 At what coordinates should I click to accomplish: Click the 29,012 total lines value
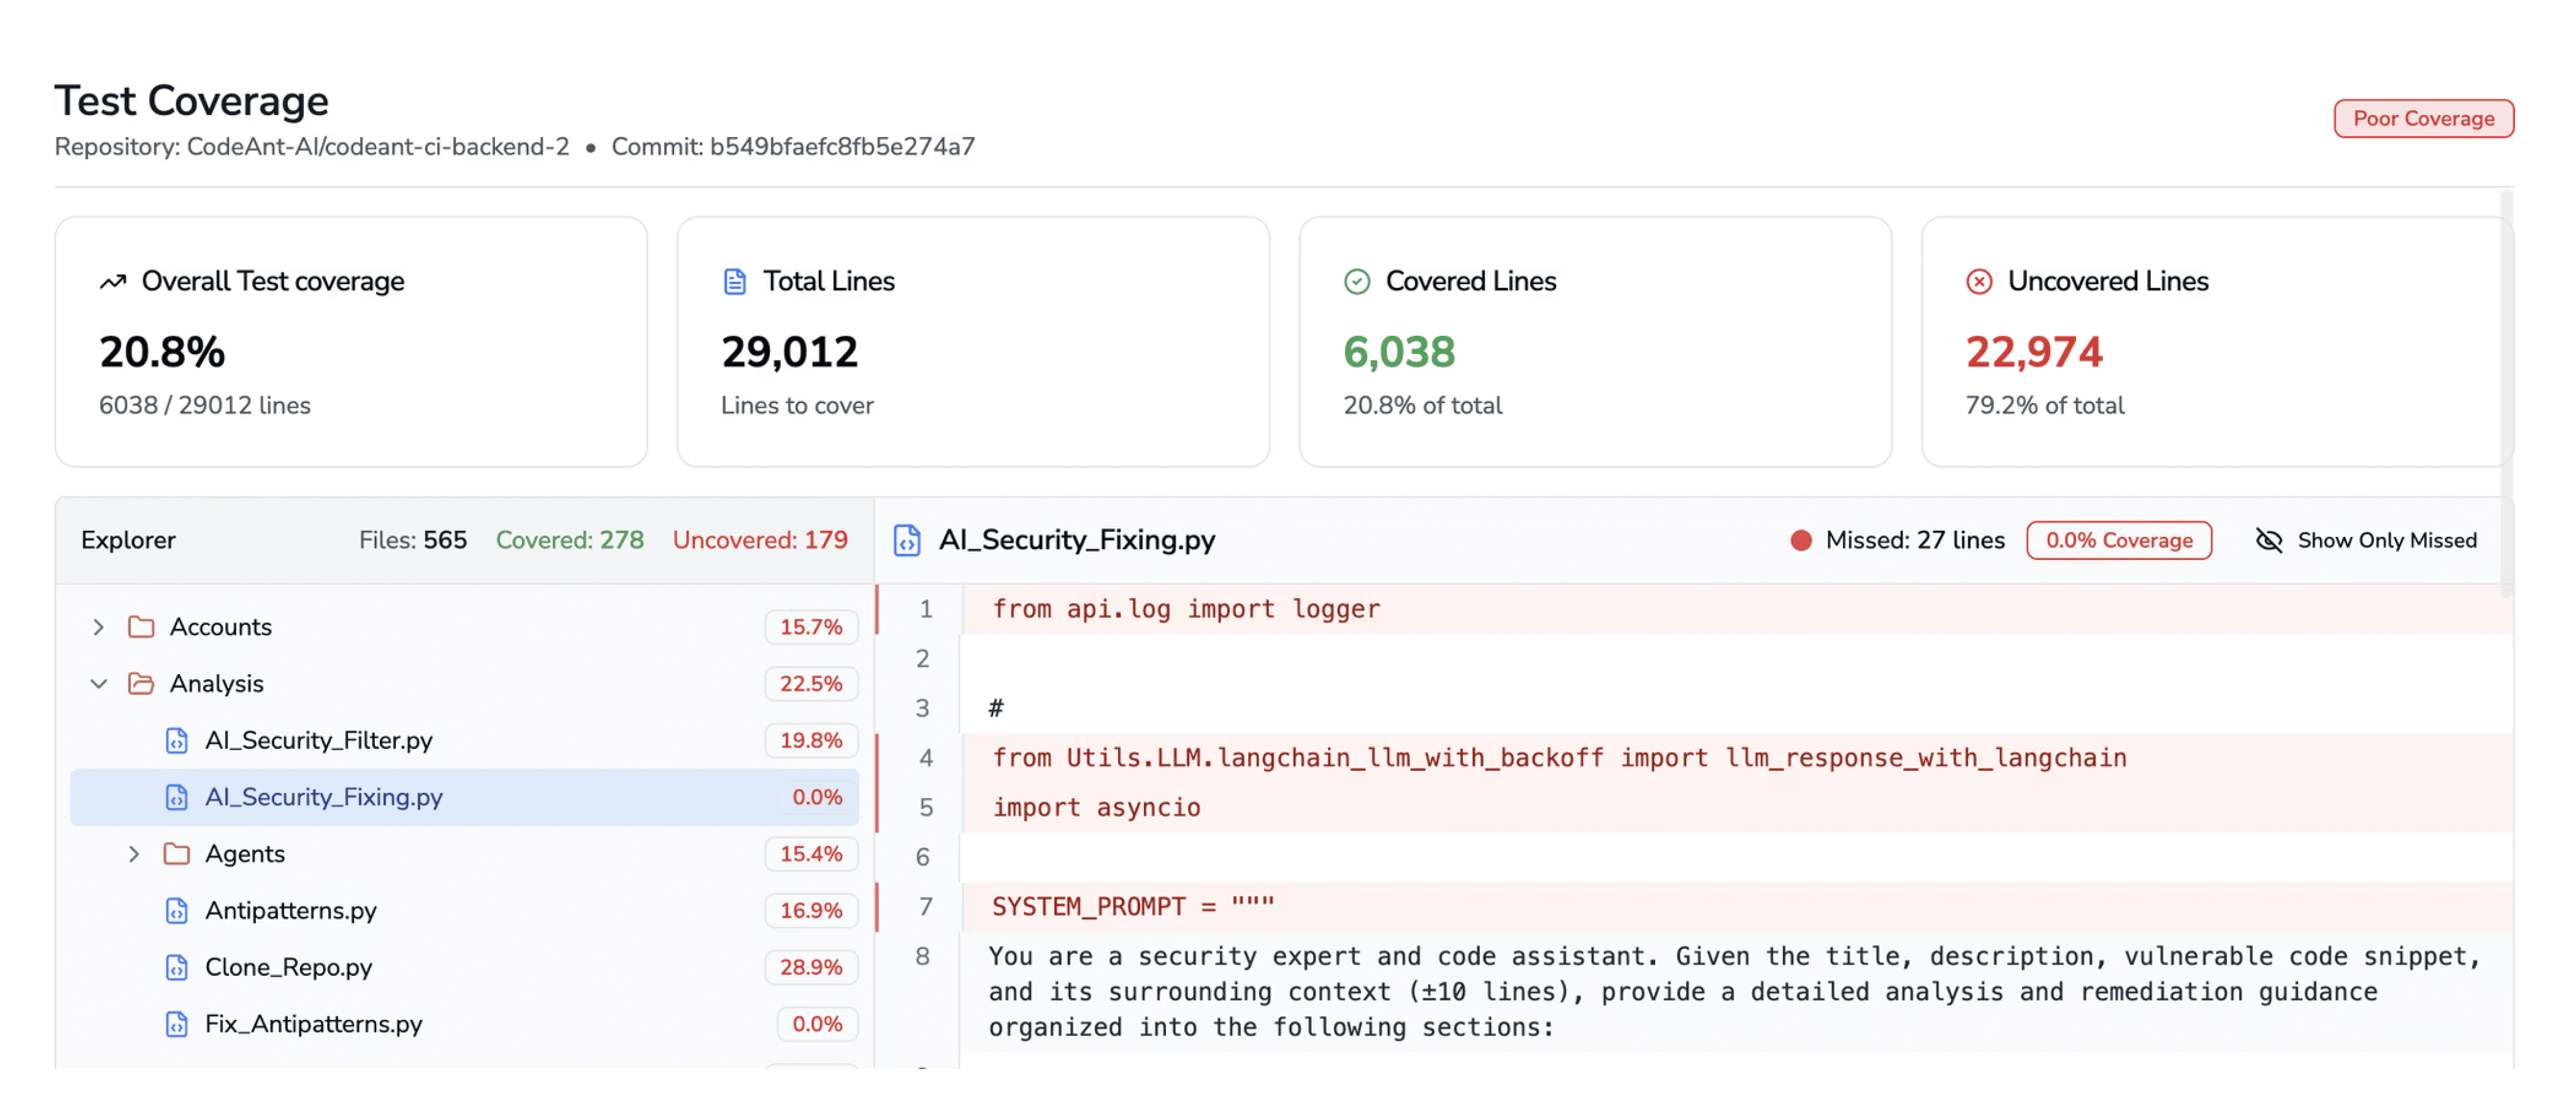pos(789,352)
